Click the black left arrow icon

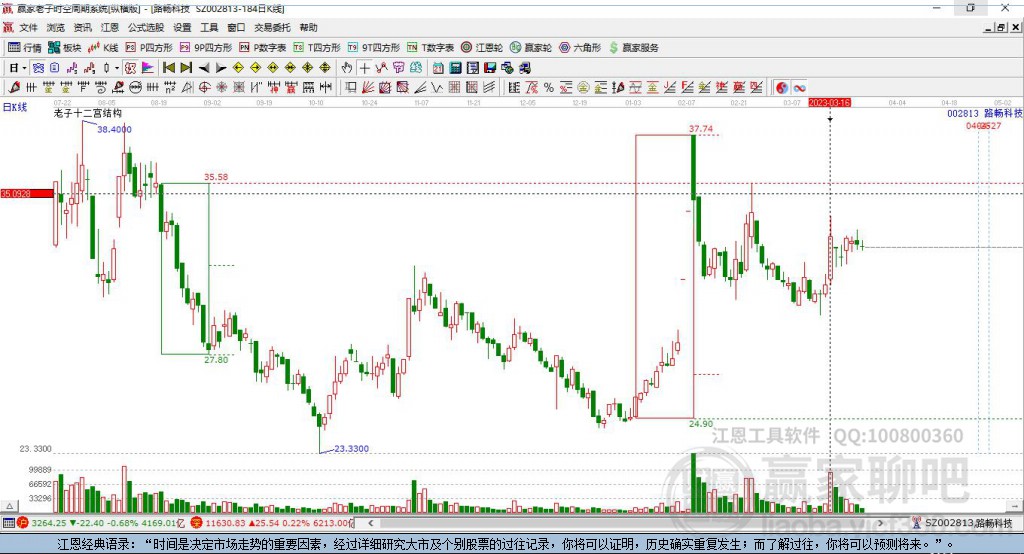tap(204, 68)
